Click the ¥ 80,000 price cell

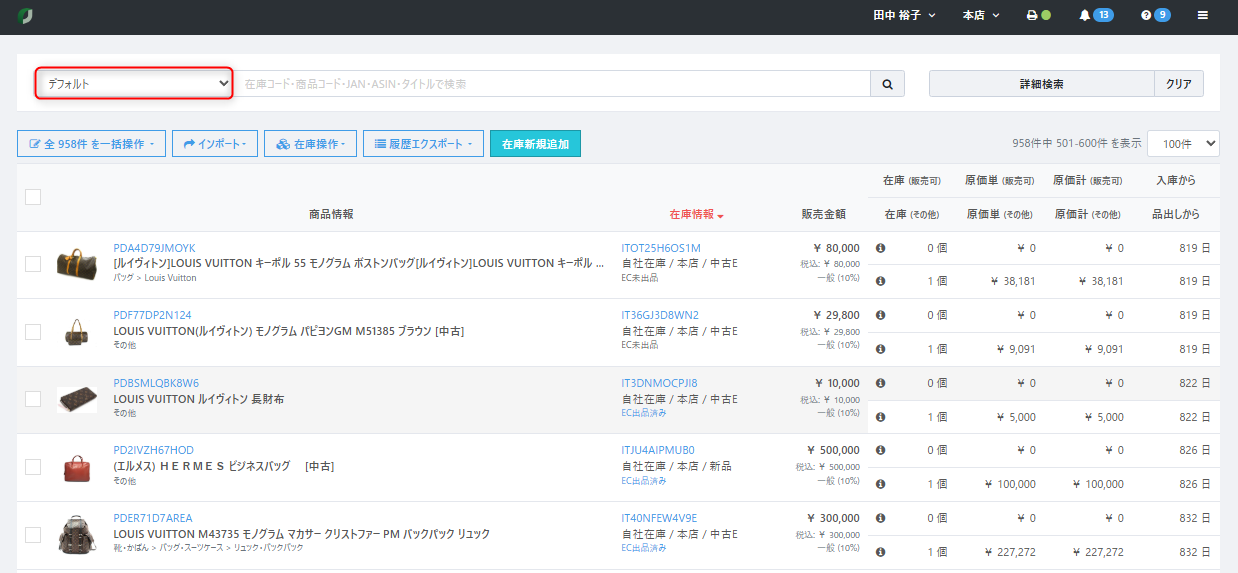836,248
